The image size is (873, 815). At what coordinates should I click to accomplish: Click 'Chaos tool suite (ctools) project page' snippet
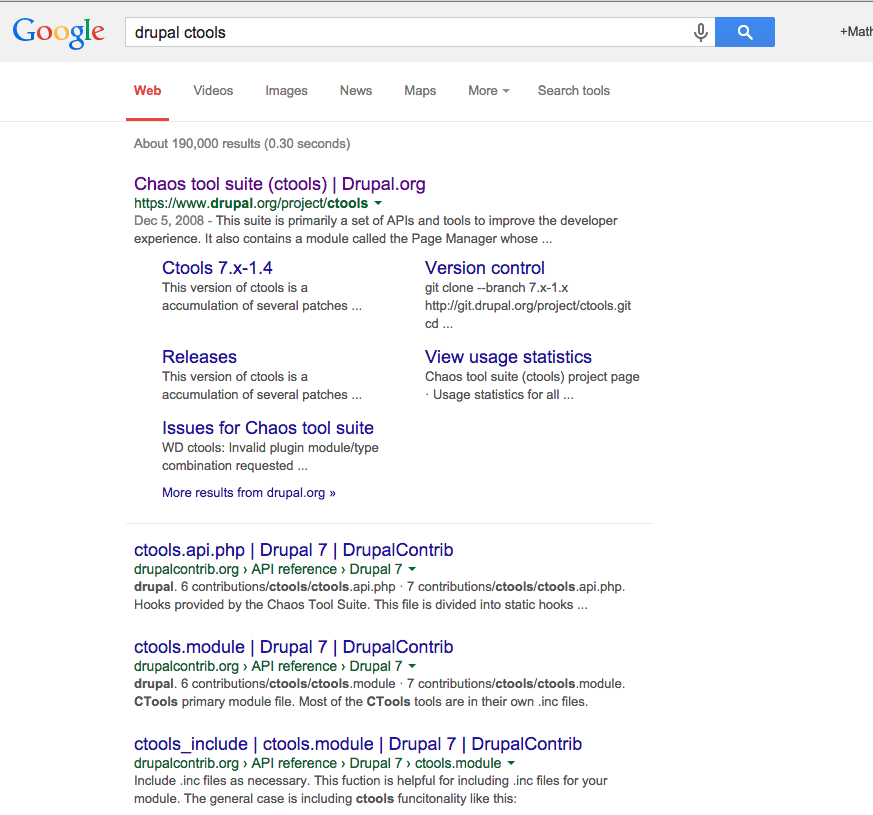(532, 377)
